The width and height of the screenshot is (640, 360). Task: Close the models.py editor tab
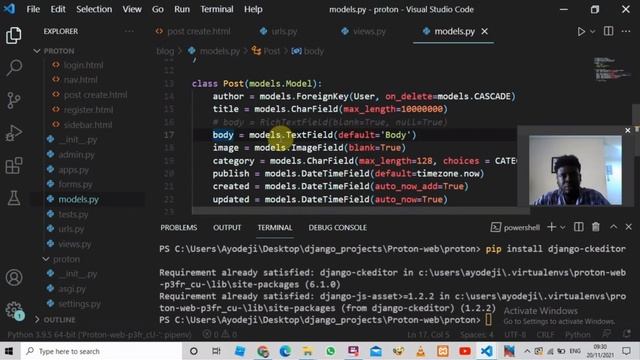tap(484, 31)
